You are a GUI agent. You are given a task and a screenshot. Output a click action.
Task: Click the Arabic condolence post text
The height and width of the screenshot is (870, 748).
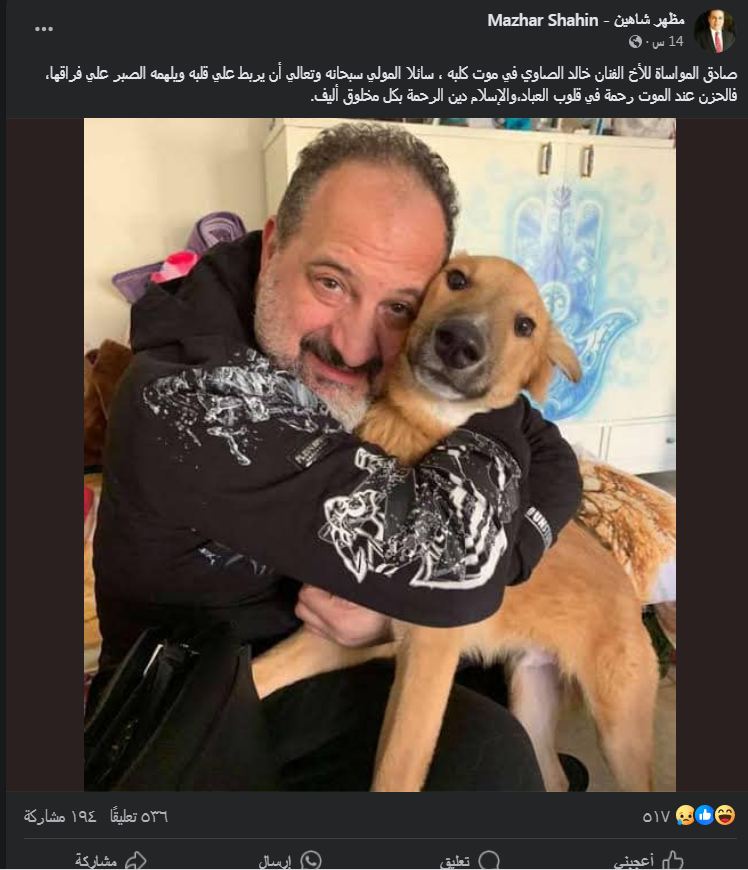tap(391, 84)
